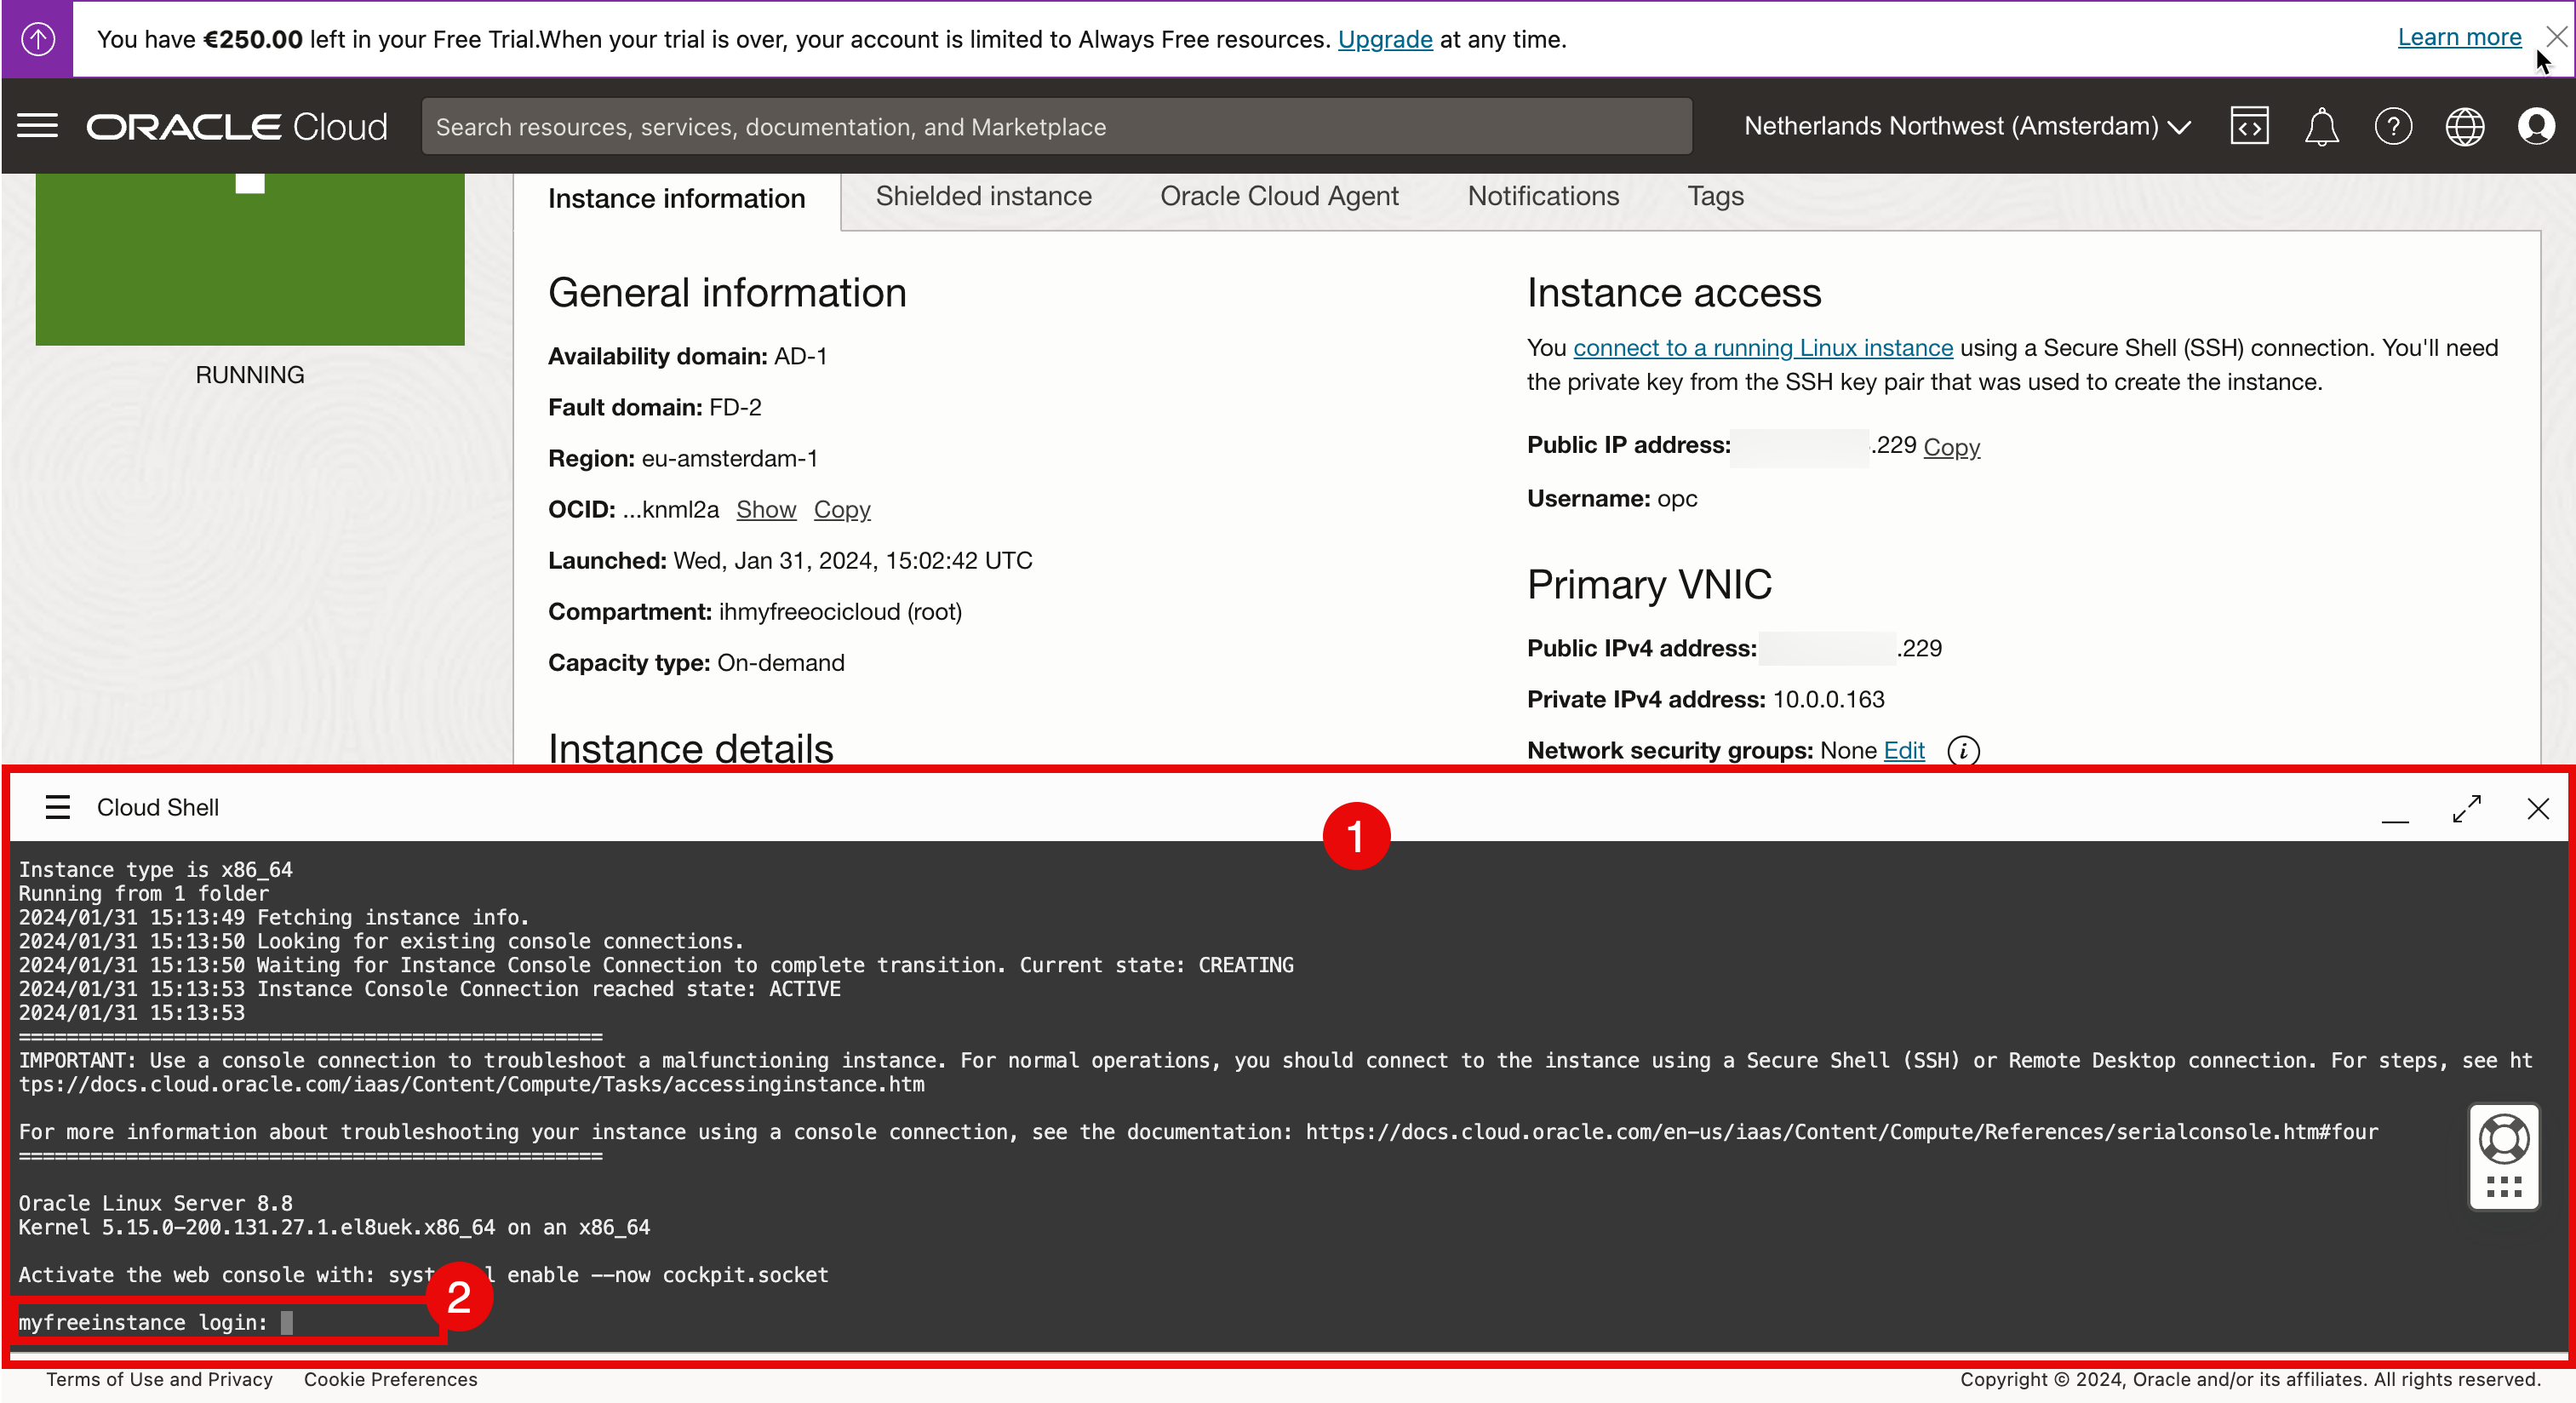
Task: Open the Tags tab
Action: pyautogui.click(x=1715, y=196)
